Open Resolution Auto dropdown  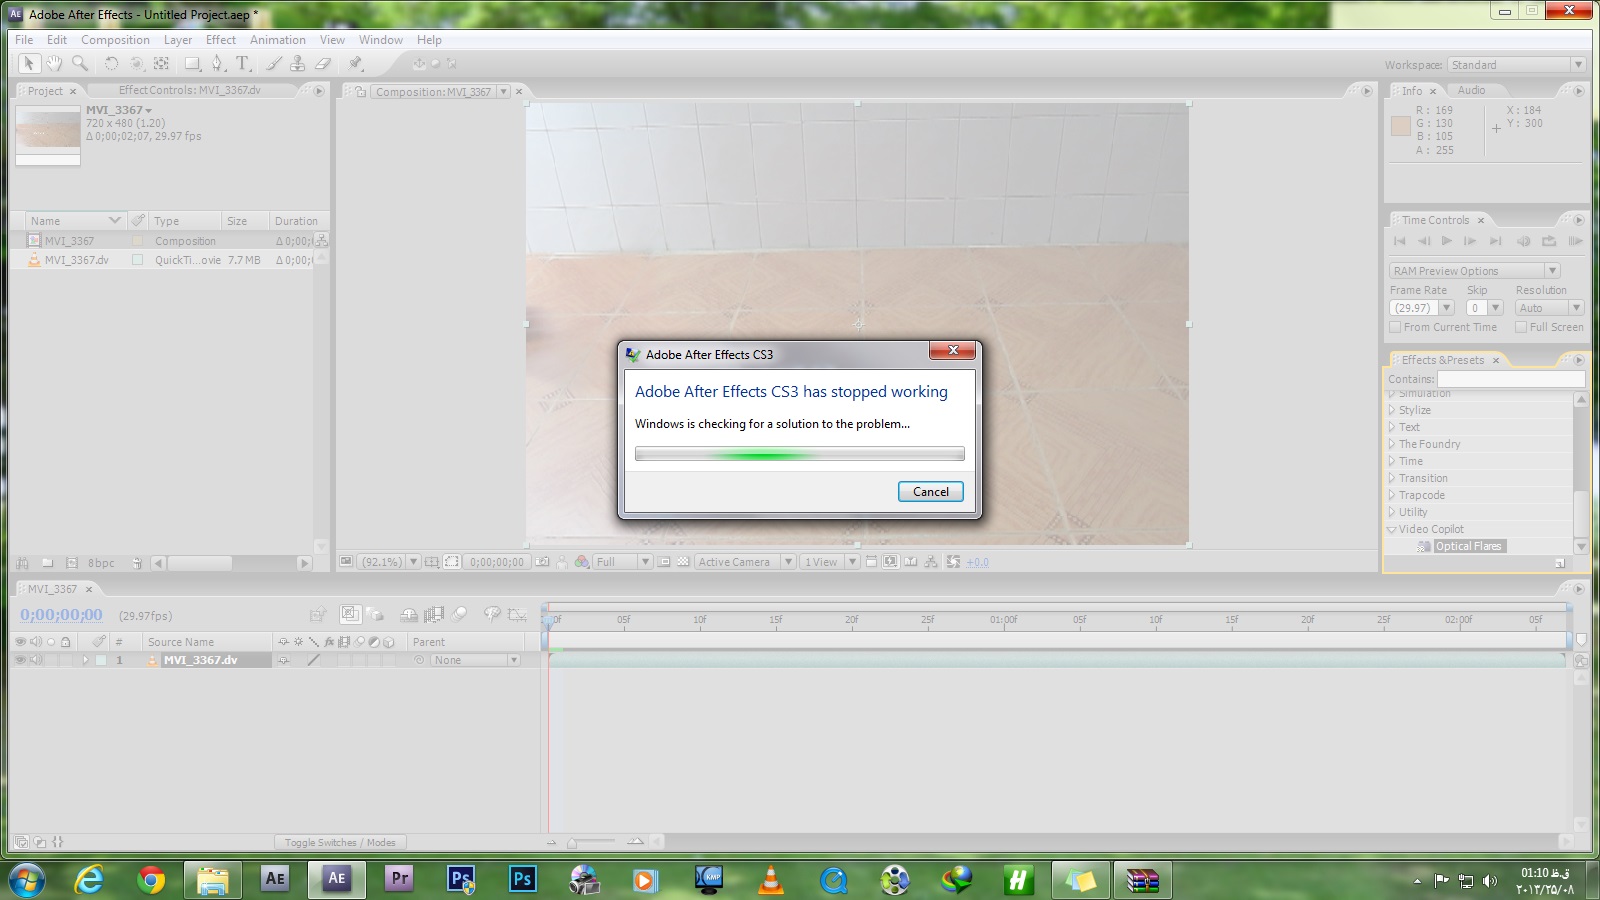pos(1549,308)
